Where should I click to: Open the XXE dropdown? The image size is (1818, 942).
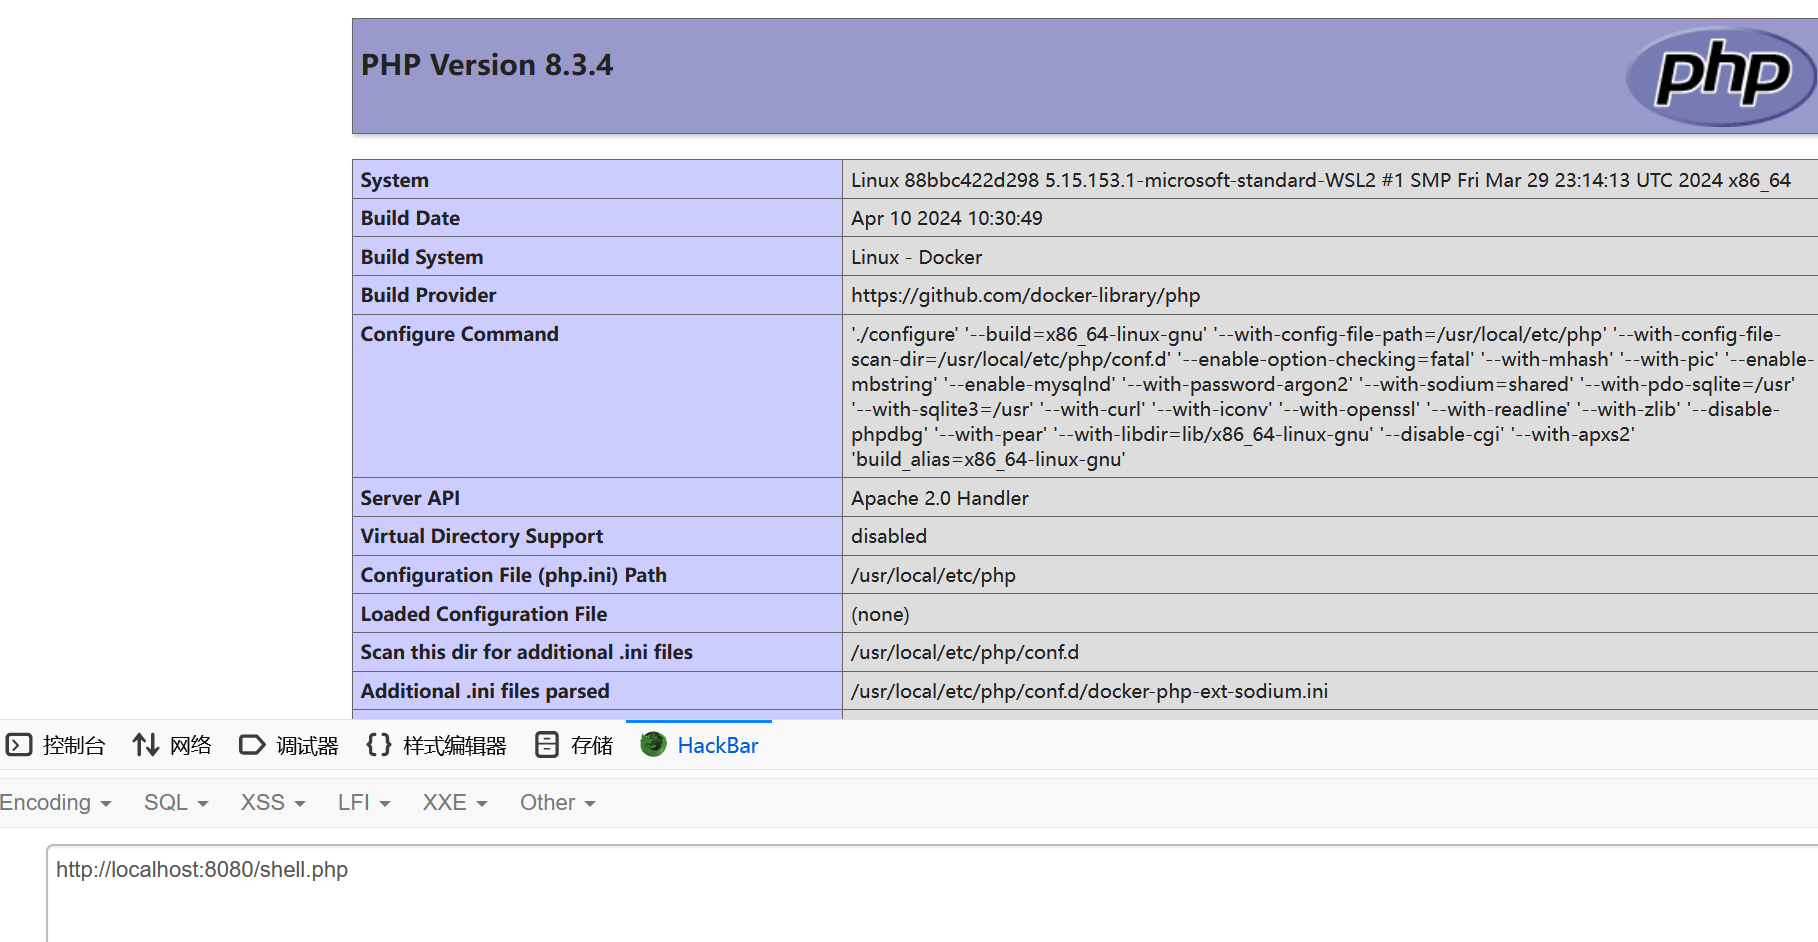pos(455,803)
